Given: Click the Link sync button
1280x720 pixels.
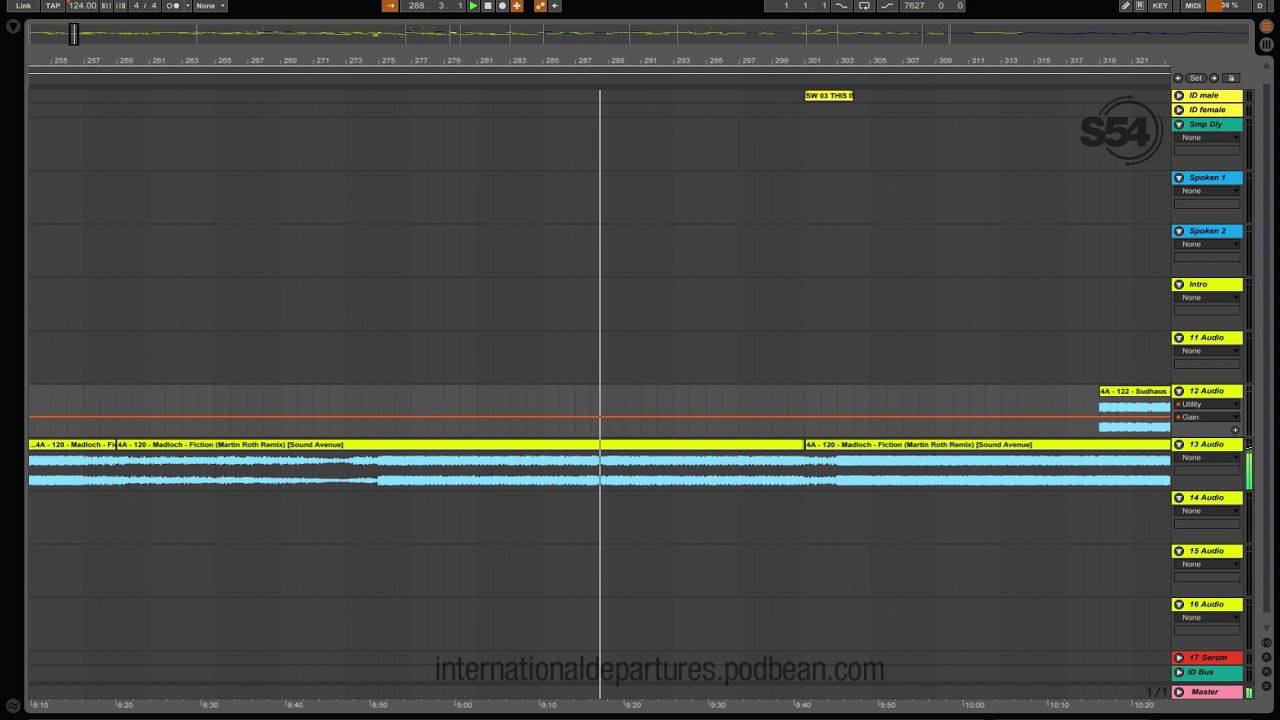Looking at the screenshot, I should (23, 6).
